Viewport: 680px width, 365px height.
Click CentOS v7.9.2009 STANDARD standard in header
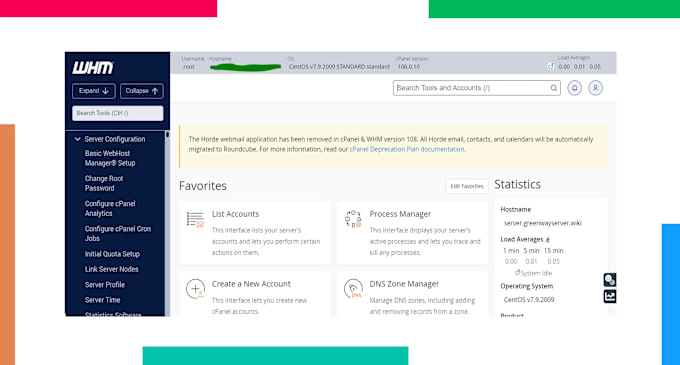coord(340,67)
